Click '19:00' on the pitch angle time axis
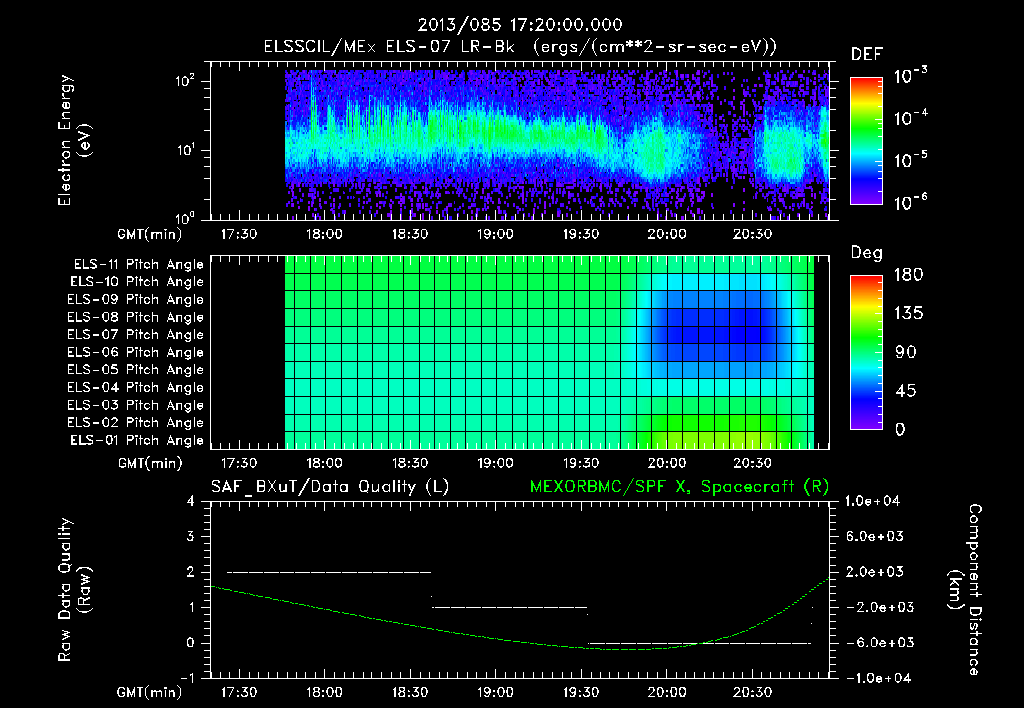 (x=495, y=463)
